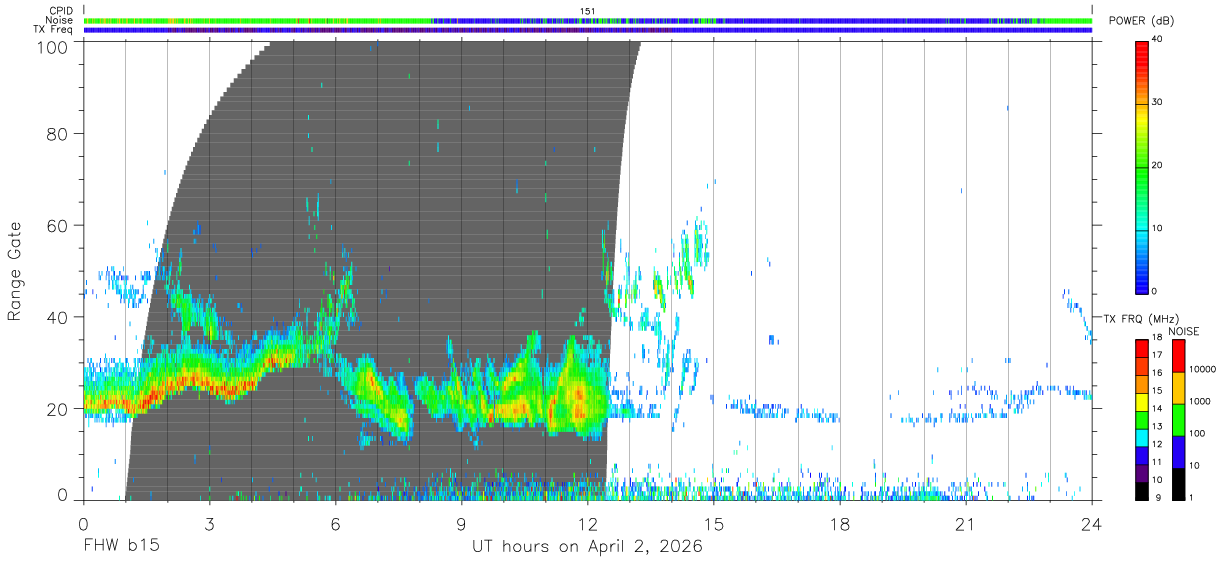This screenshot has width=1228, height=567.
Task: Click the 100 label on NOISE legend
Action: coord(1198,433)
